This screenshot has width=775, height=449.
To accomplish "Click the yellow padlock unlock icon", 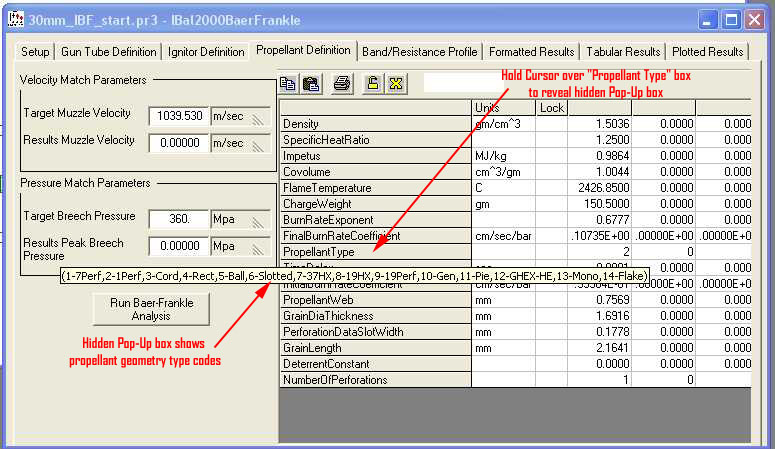I will [x=372, y=84].
